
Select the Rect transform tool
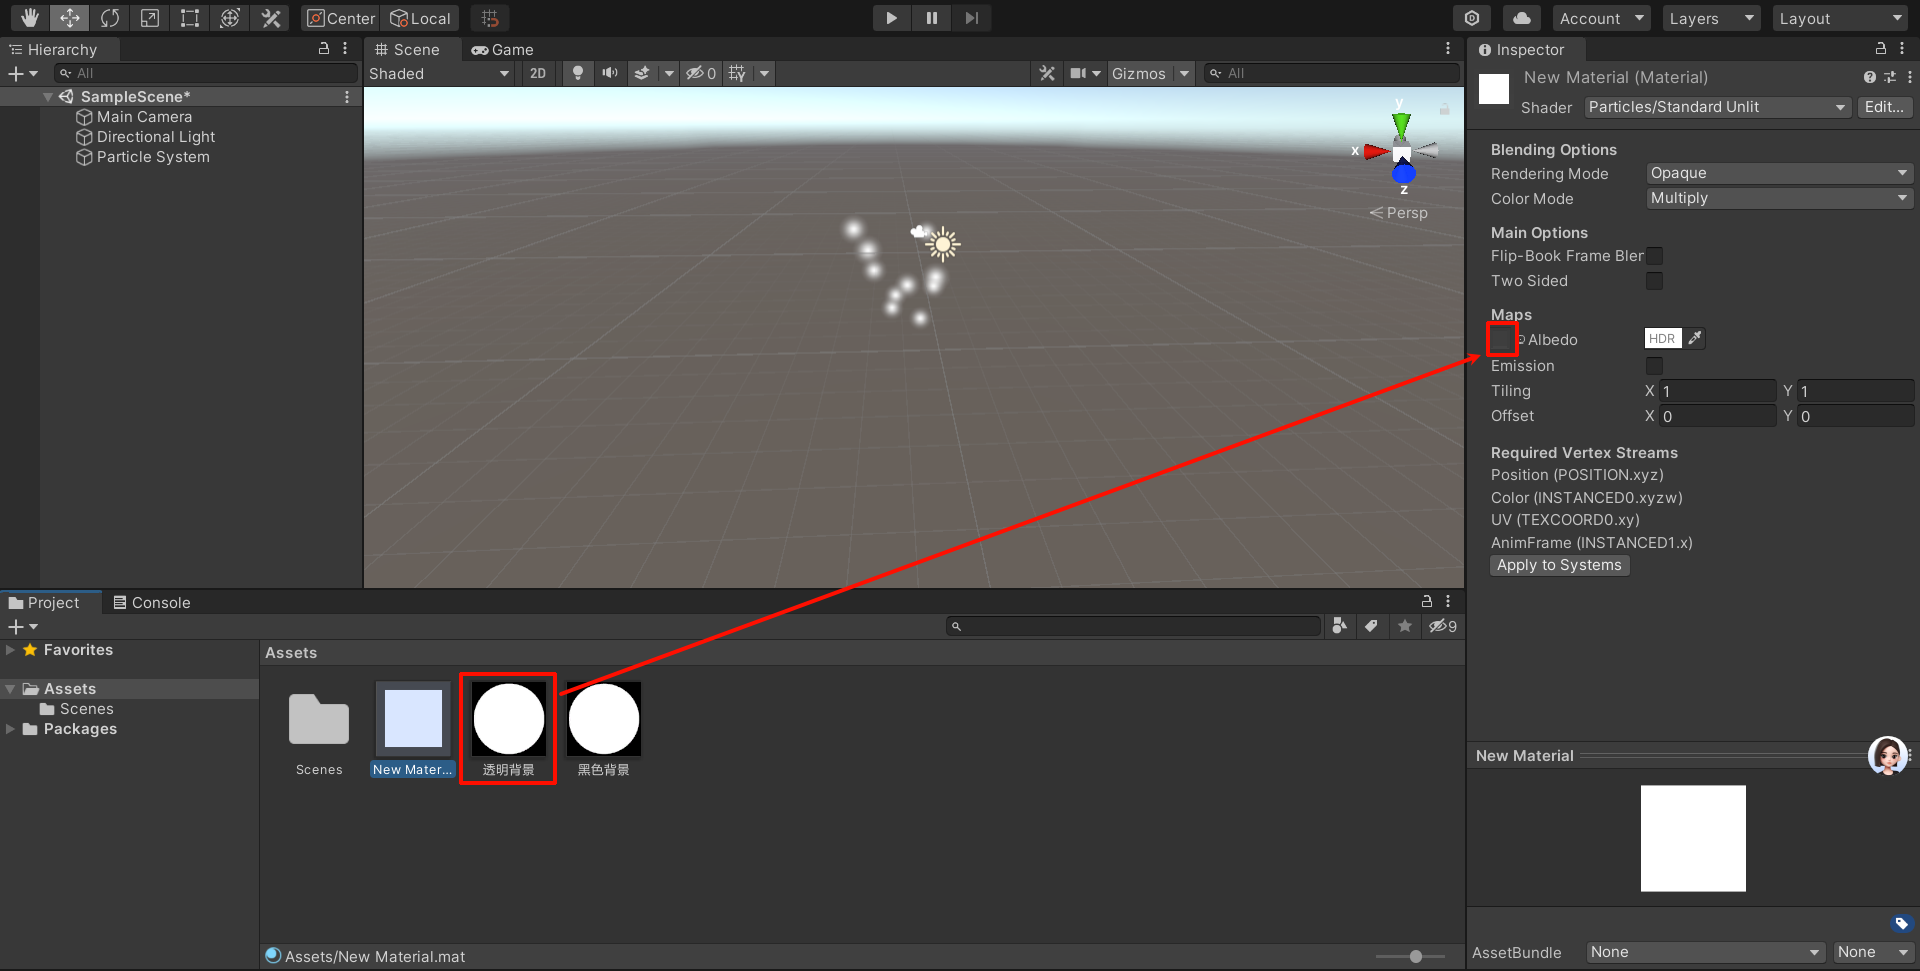(x=190, y=18)
